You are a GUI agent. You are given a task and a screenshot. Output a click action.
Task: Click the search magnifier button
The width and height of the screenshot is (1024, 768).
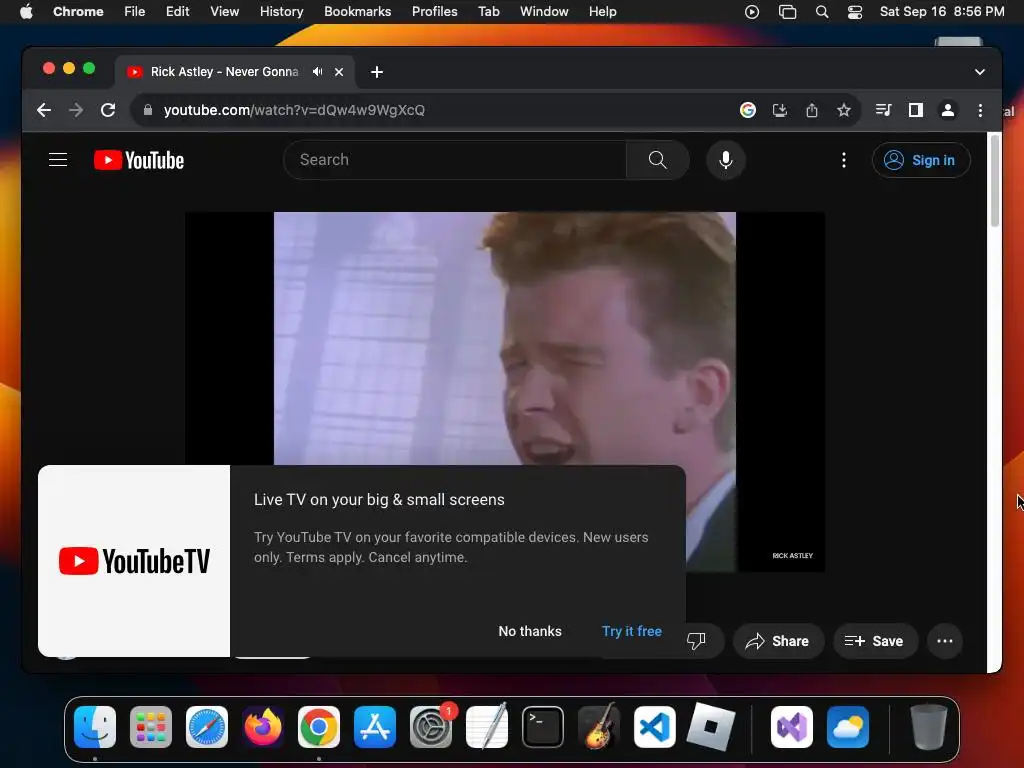(657, 160)
